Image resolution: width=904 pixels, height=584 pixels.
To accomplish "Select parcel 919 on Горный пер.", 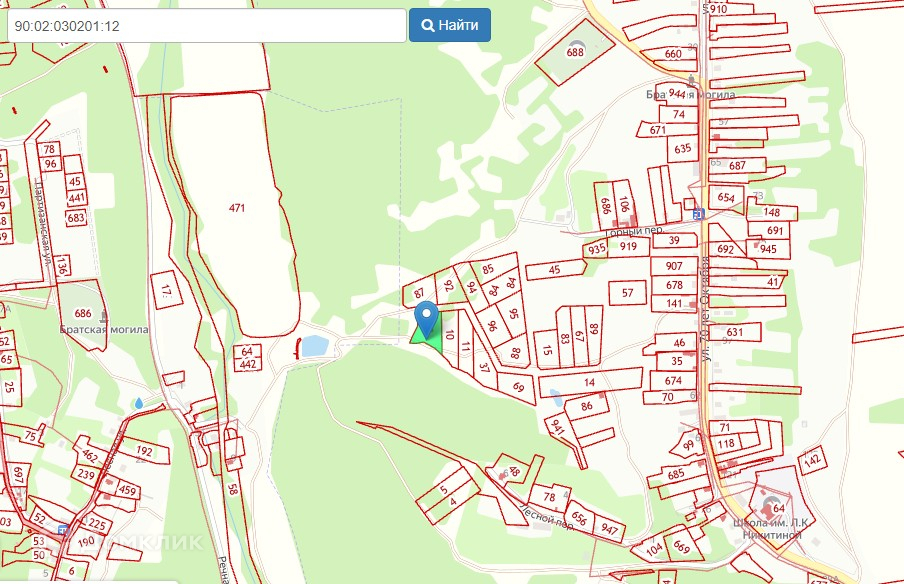I will [x=628, y=246].
